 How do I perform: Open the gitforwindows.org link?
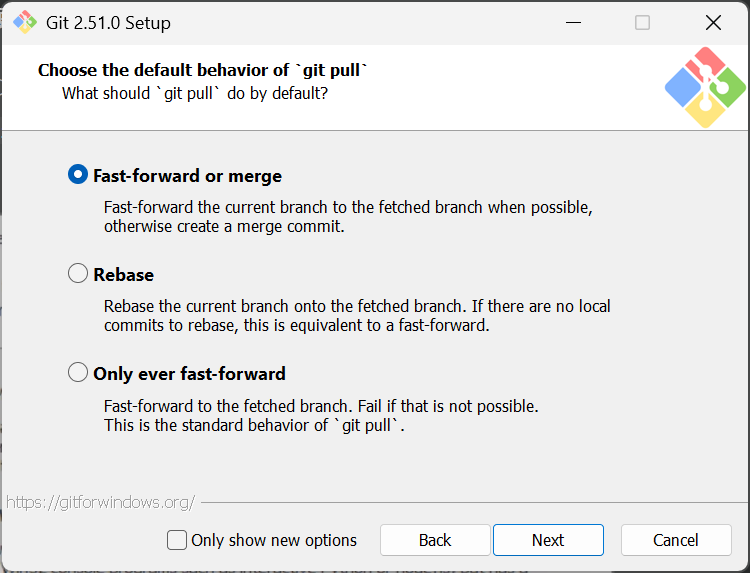[101, 502]
